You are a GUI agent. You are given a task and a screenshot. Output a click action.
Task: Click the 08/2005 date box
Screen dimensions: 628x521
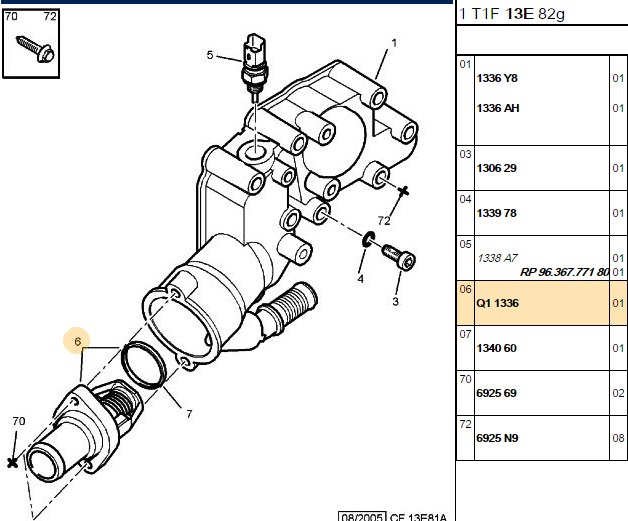[x=362, y=517]
